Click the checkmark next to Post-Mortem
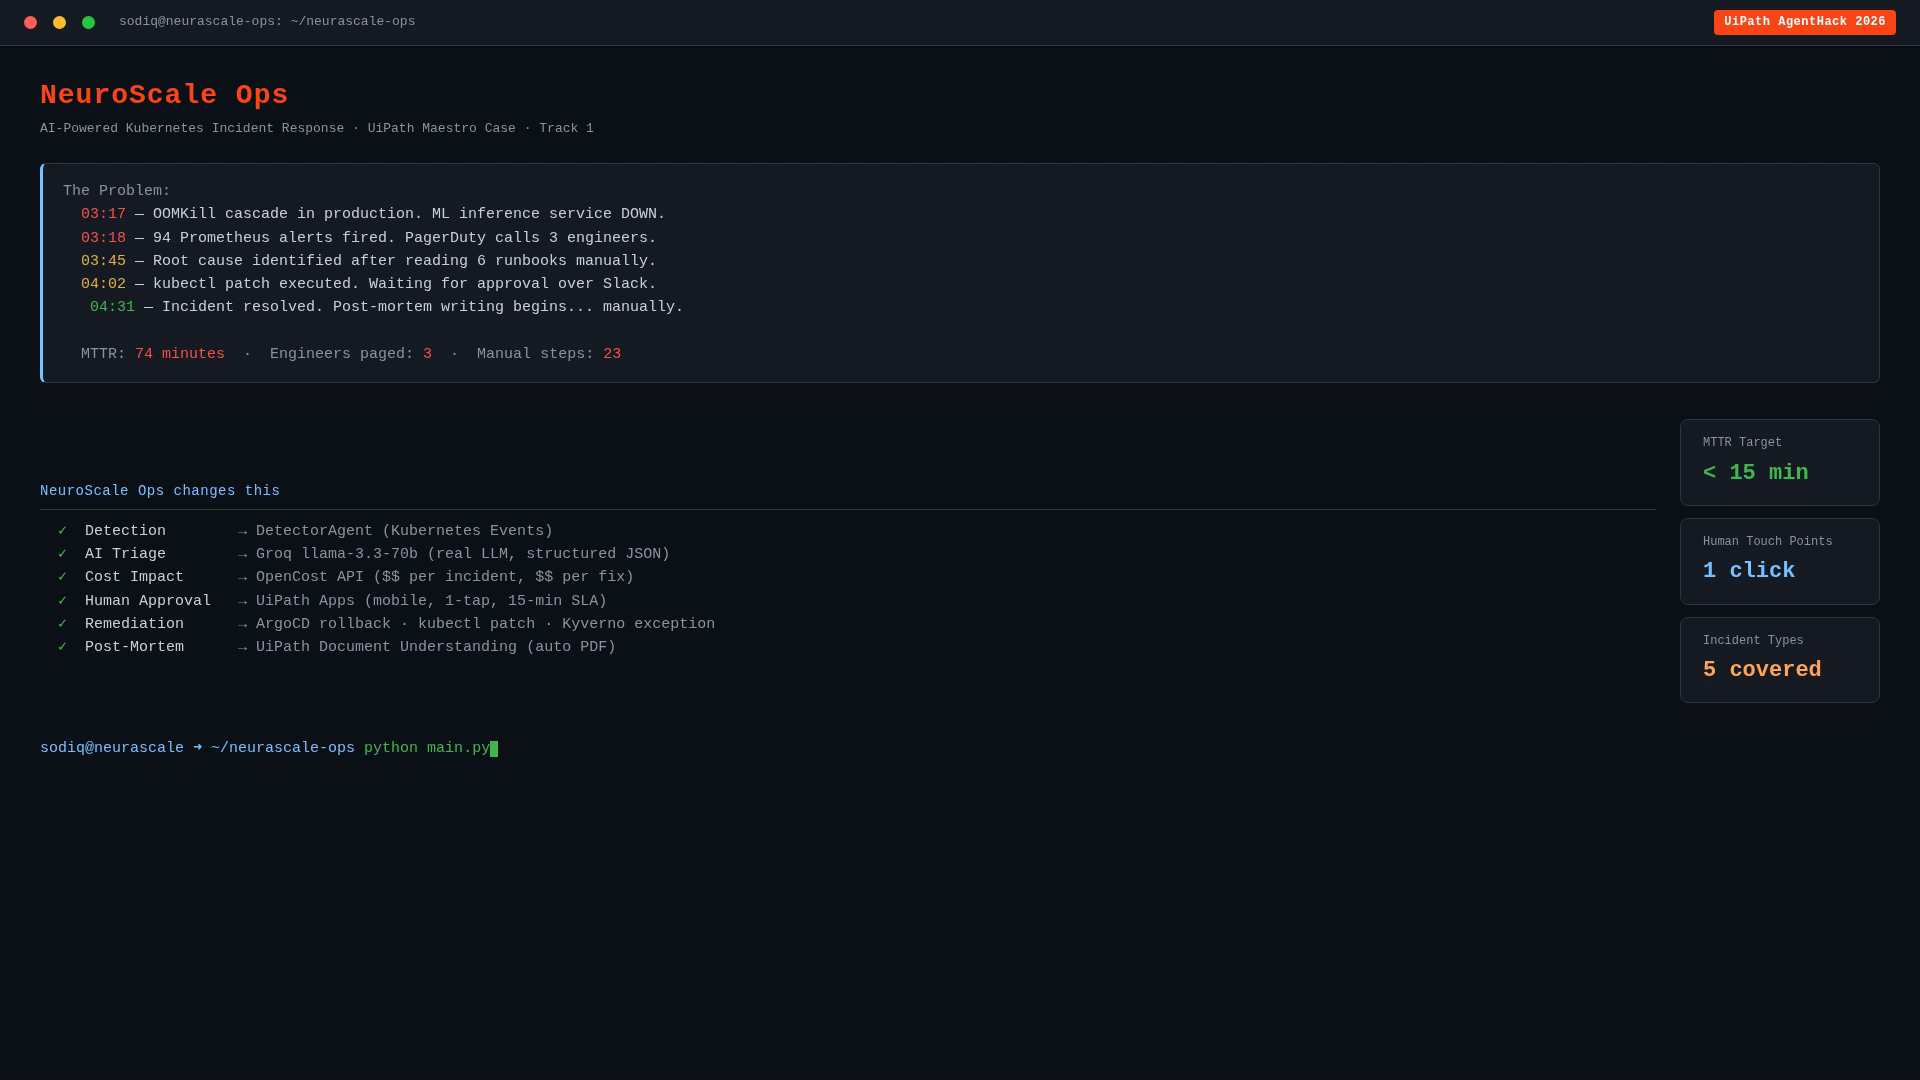Viewport: 1920px width, 1080px height. [x=62, y=647]
